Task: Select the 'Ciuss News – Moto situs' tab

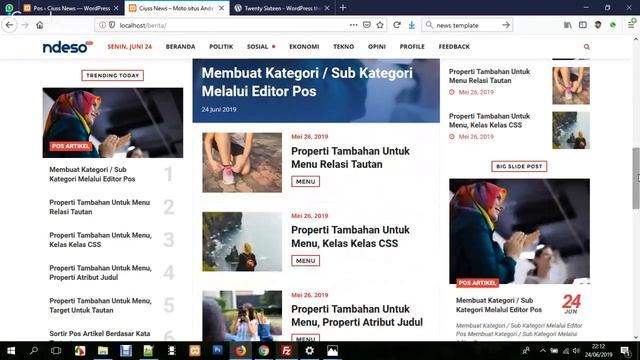Action: [x=176, y=8]
